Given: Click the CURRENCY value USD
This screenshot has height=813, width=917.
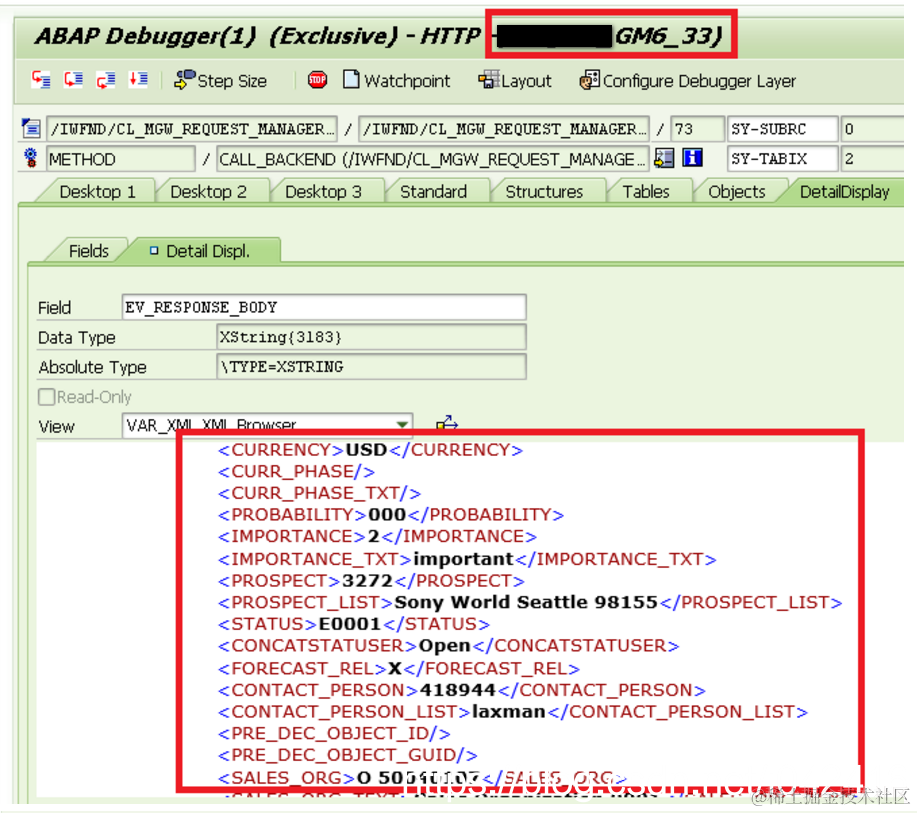Looking at the screenshot, I should (366, 450).
